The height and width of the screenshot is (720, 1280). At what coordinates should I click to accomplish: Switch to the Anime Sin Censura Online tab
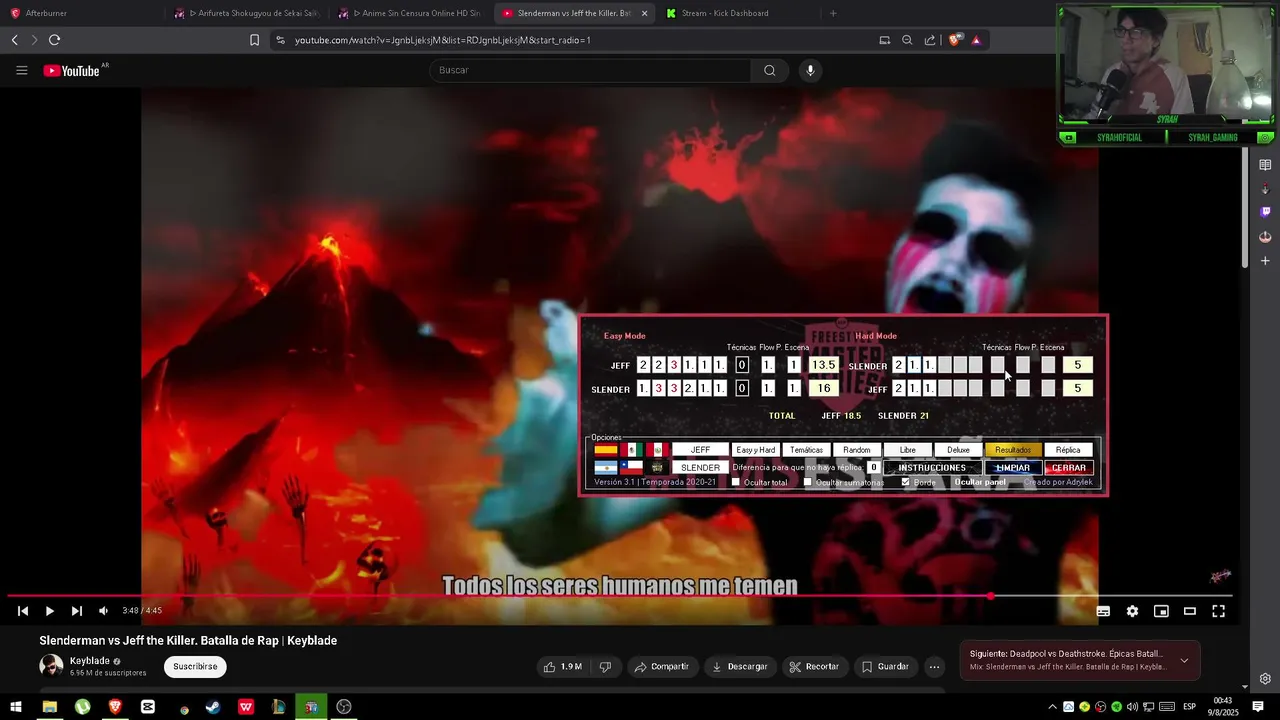click(410, 13)
